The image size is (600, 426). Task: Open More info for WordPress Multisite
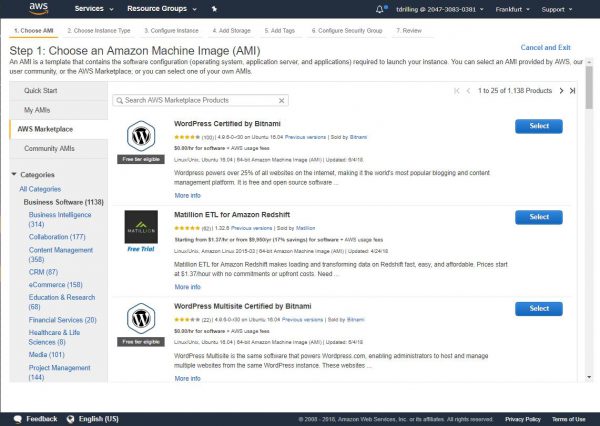188,379
